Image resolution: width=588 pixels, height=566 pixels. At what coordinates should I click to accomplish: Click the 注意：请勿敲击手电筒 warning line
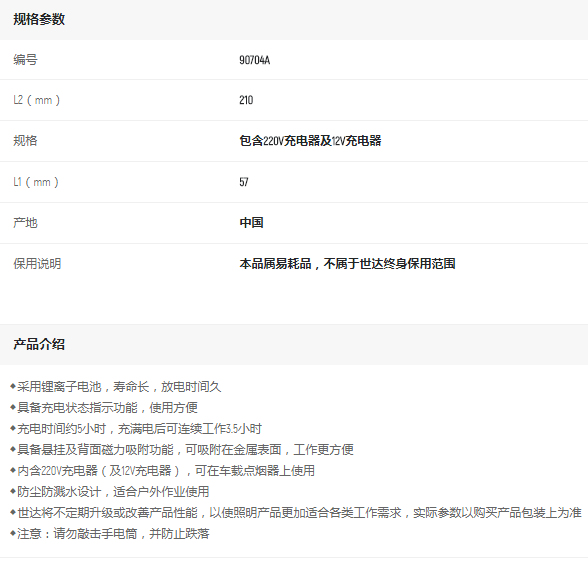click(110, 534)
